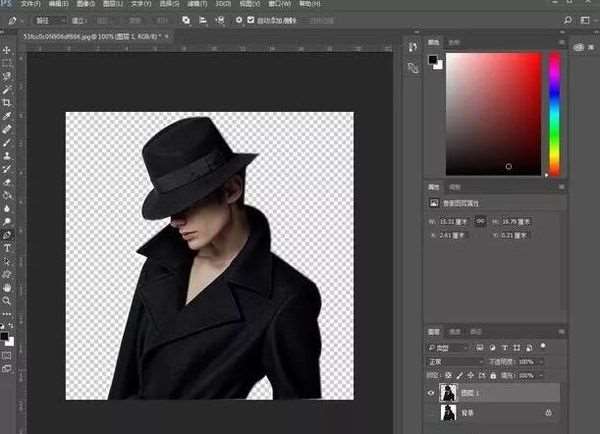The width and height of the screenshot is (600, 434).
Task: Open the Color panel flyout menu
Action: pos(561,42)
